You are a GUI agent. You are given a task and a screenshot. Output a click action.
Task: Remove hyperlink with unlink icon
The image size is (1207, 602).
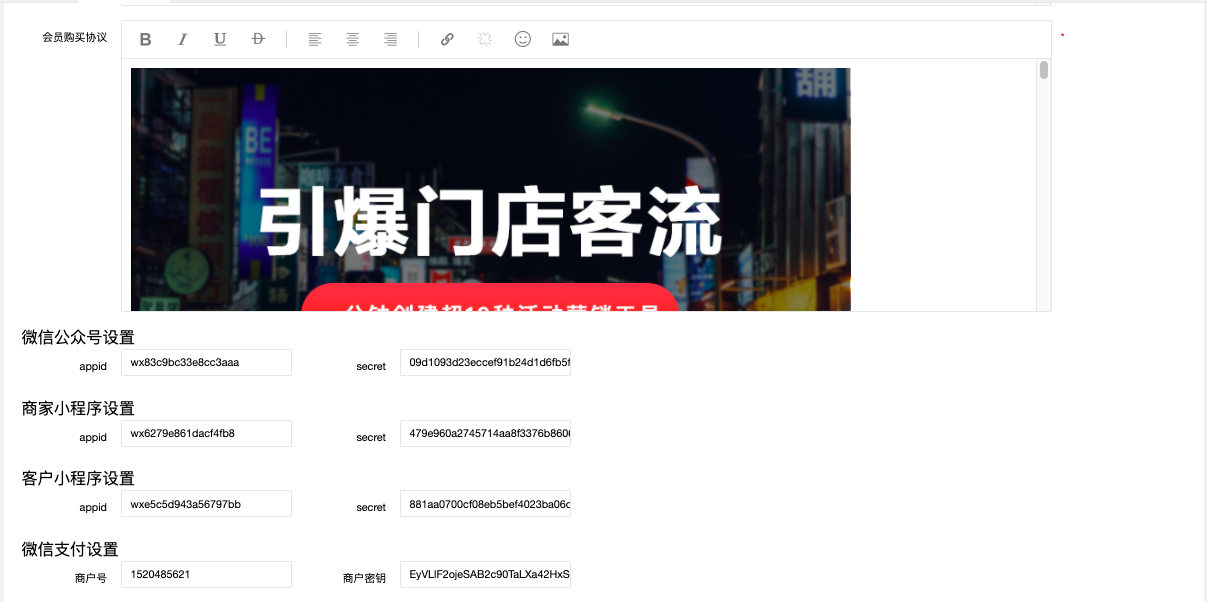[x=485, y=40]
